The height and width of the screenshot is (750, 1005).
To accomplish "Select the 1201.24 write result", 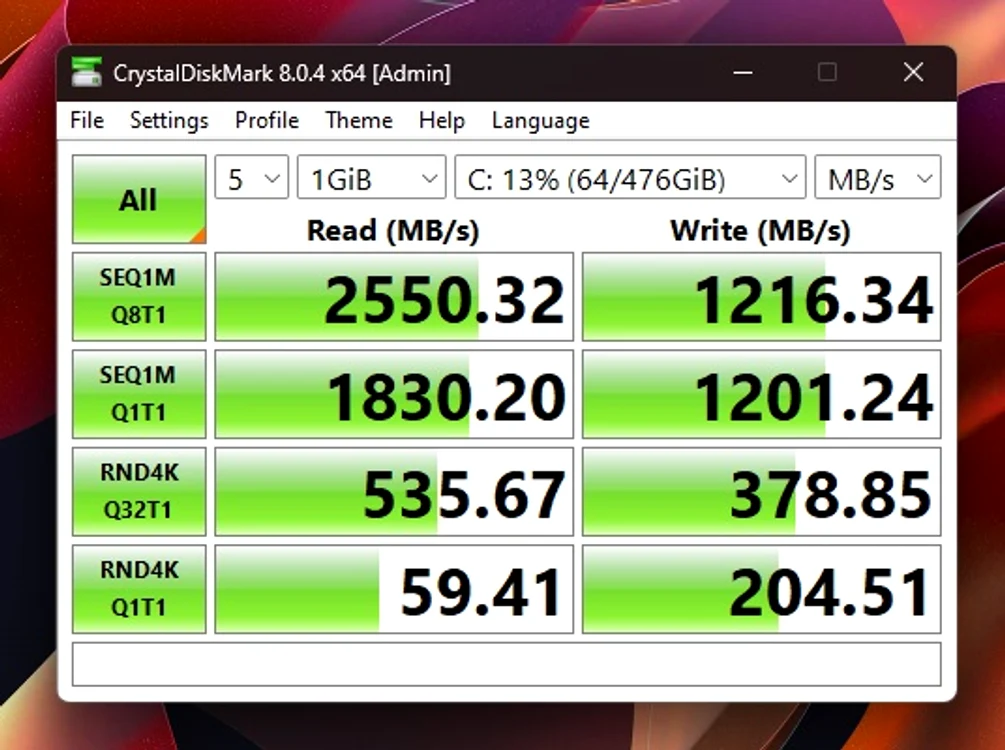I will (x=761, y=394).
